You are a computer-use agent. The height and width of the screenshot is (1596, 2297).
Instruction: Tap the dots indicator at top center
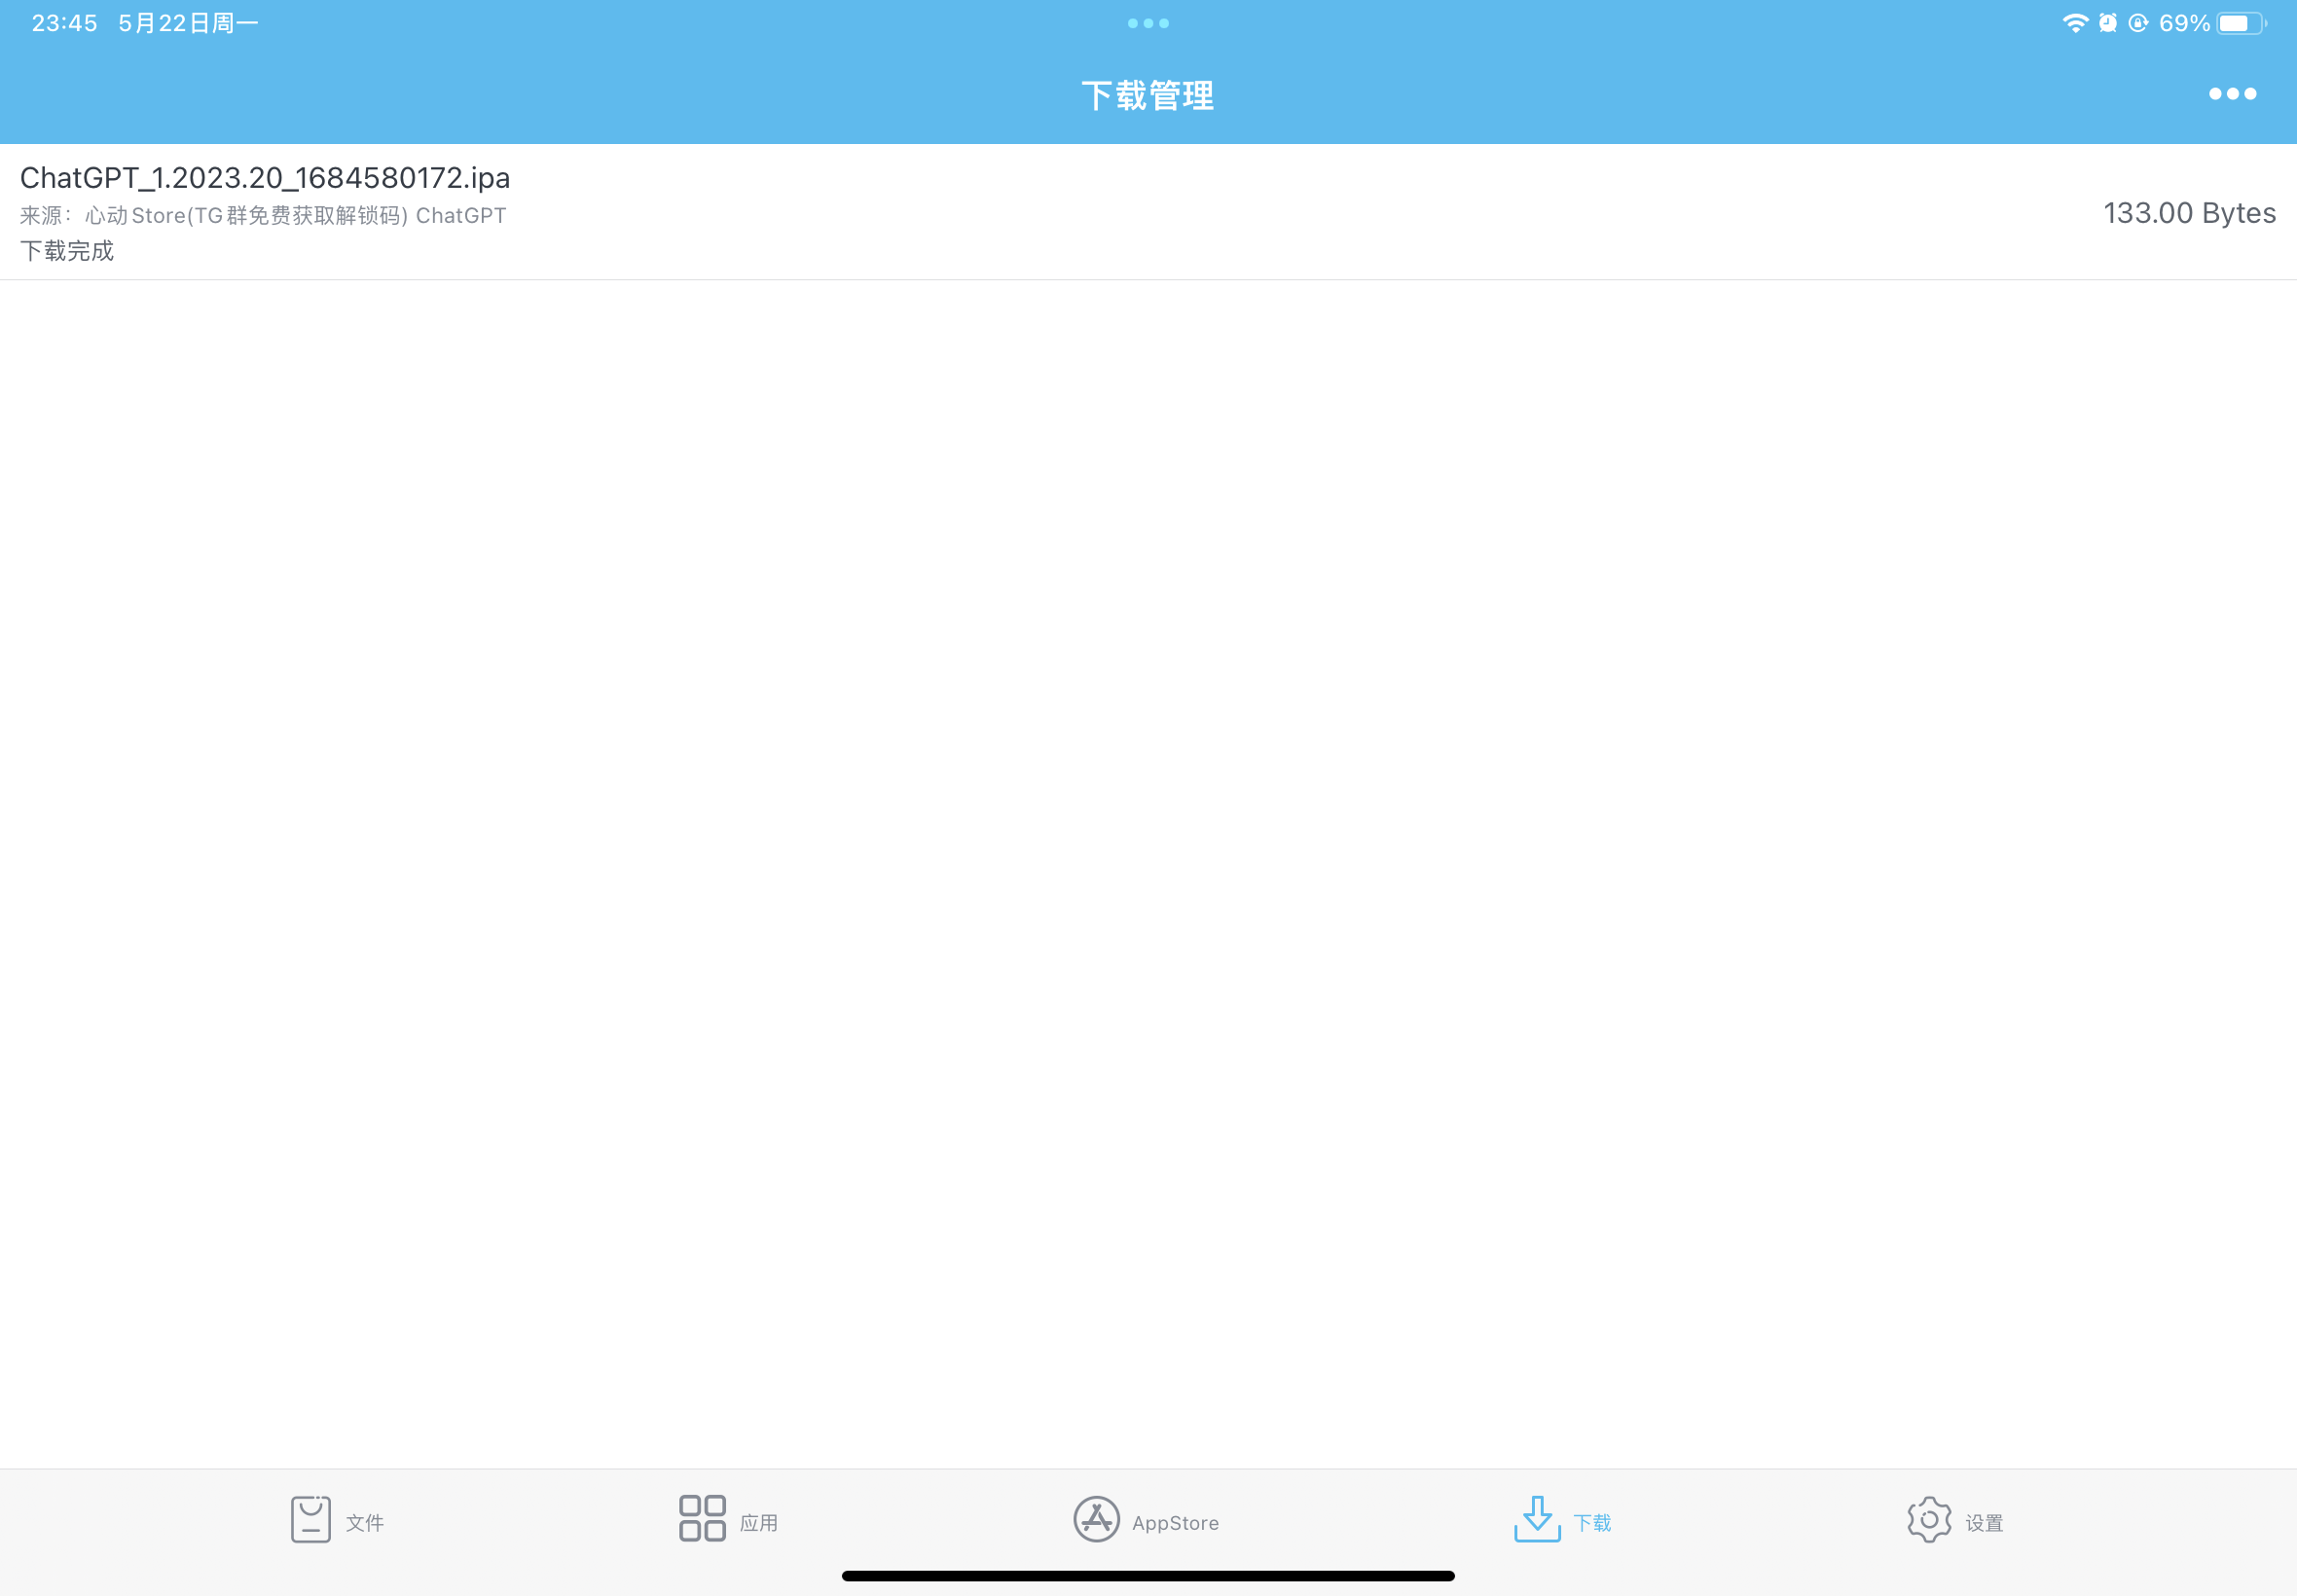1148,22
